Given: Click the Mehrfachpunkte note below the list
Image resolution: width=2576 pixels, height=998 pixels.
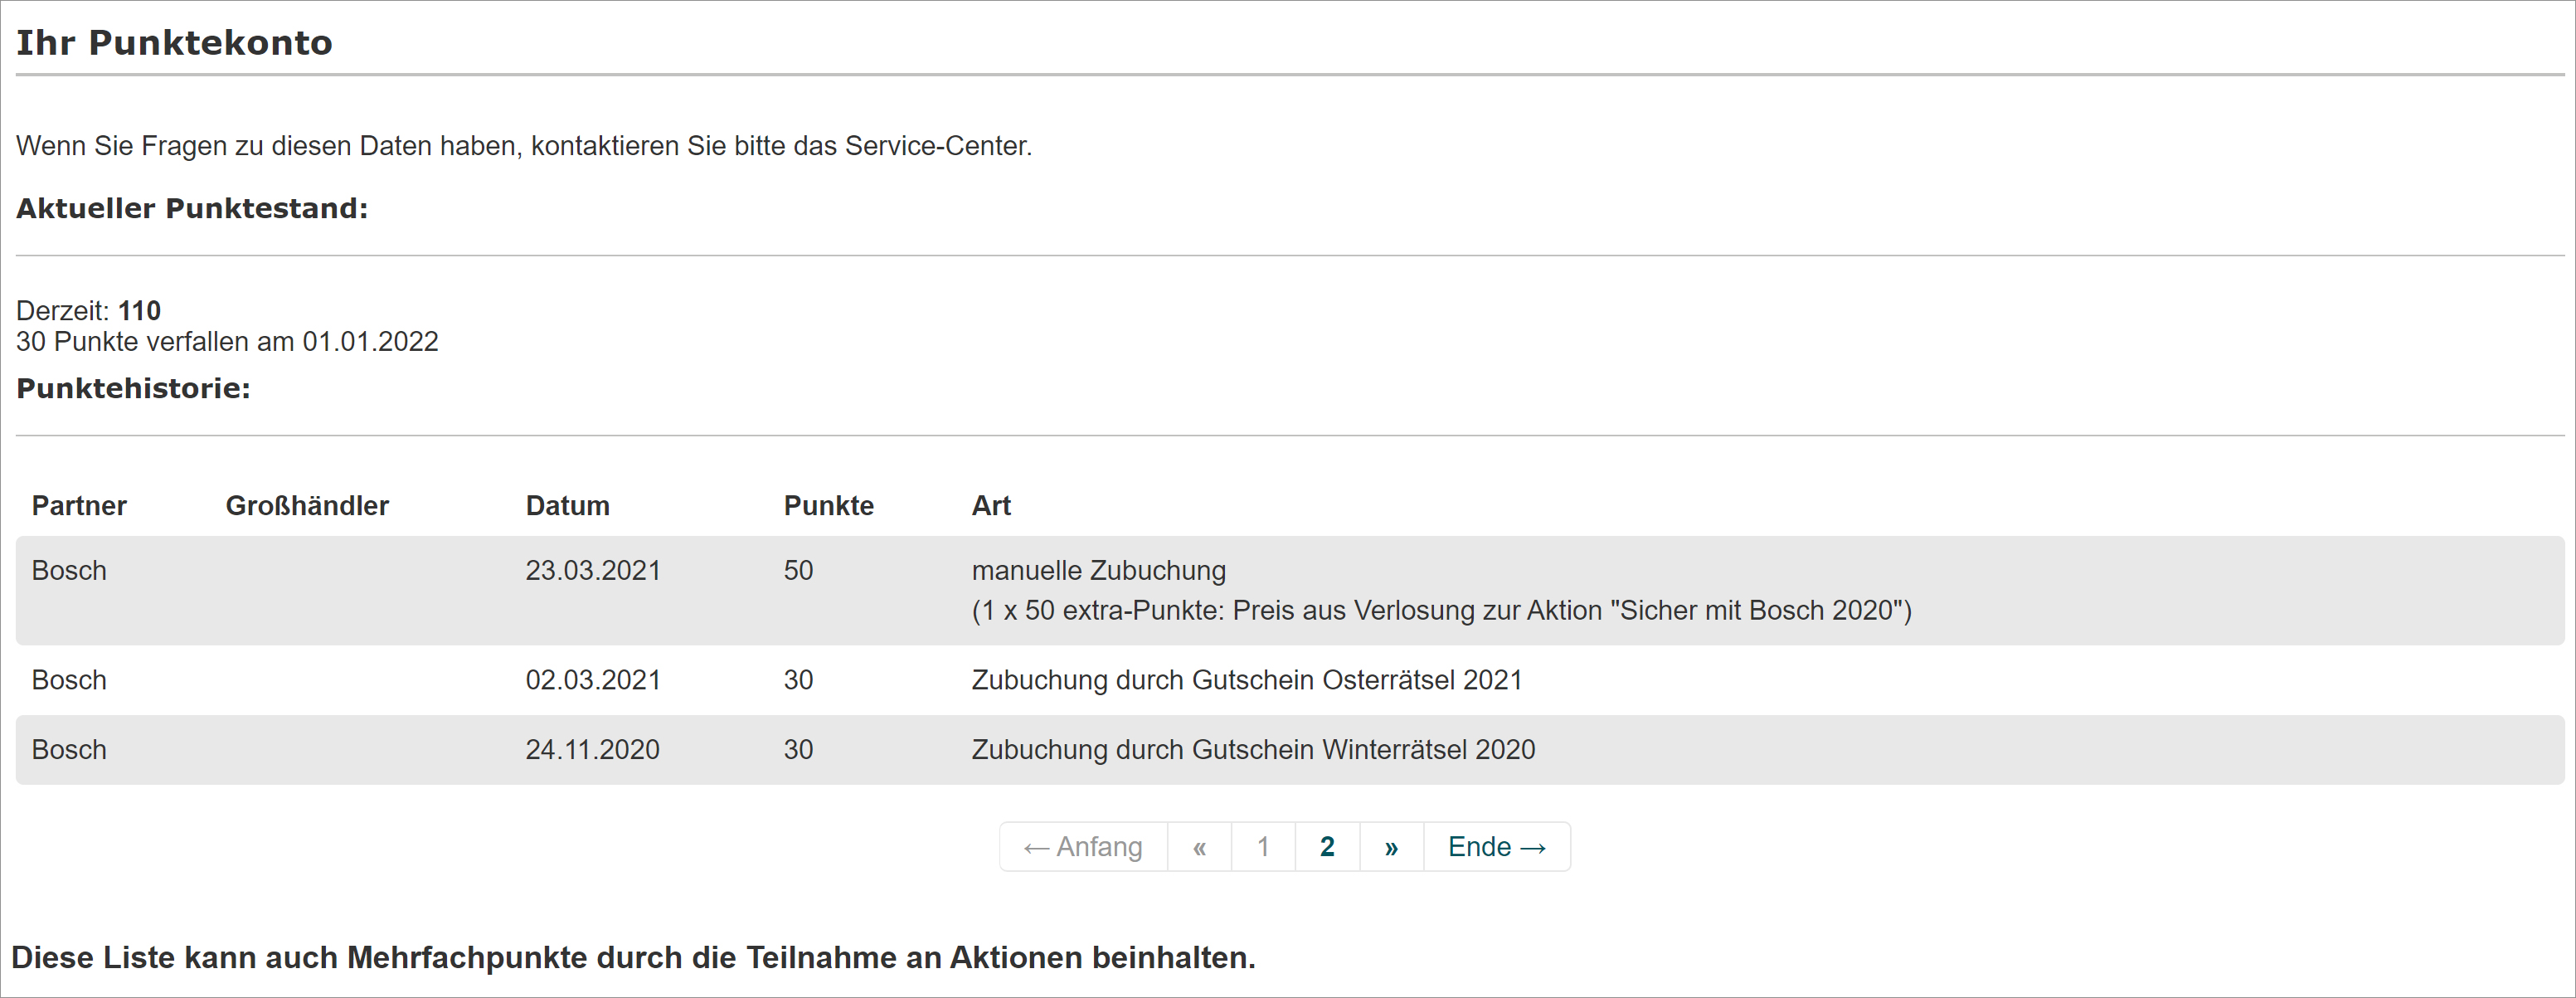Looking at the screenshot, I should 633,957.
